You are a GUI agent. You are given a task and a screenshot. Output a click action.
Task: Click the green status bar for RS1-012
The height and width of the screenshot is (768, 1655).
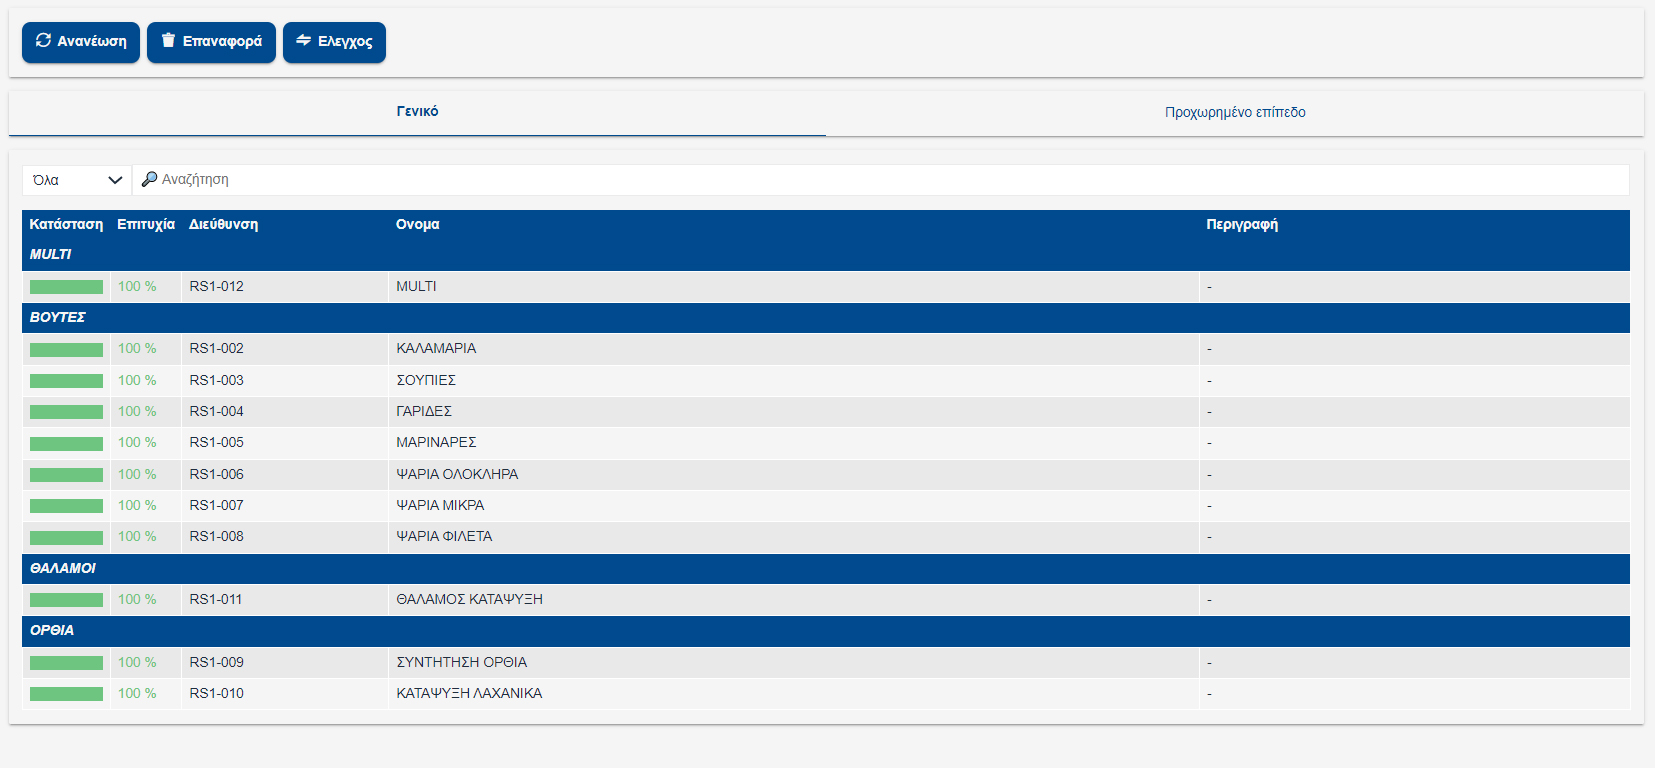click(66, 287)
